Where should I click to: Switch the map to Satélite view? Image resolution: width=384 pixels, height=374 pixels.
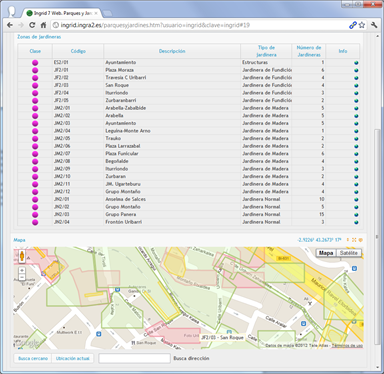(349, 253)
